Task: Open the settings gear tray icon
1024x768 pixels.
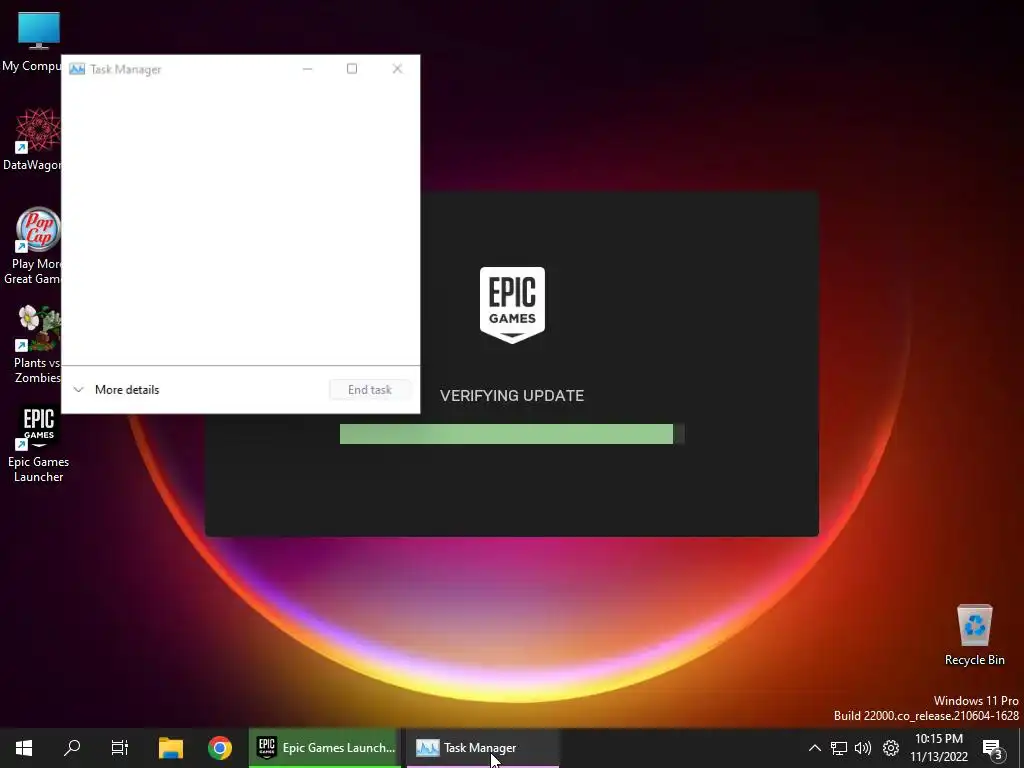Action: [891, 748]
